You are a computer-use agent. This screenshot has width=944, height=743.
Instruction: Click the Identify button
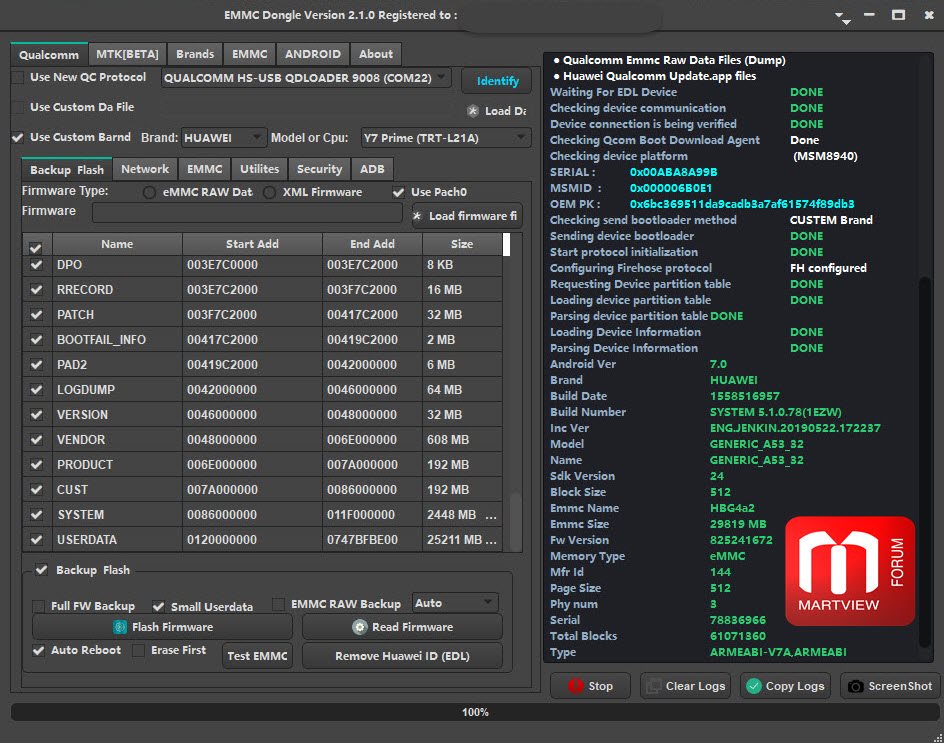(x=497, y=81)
